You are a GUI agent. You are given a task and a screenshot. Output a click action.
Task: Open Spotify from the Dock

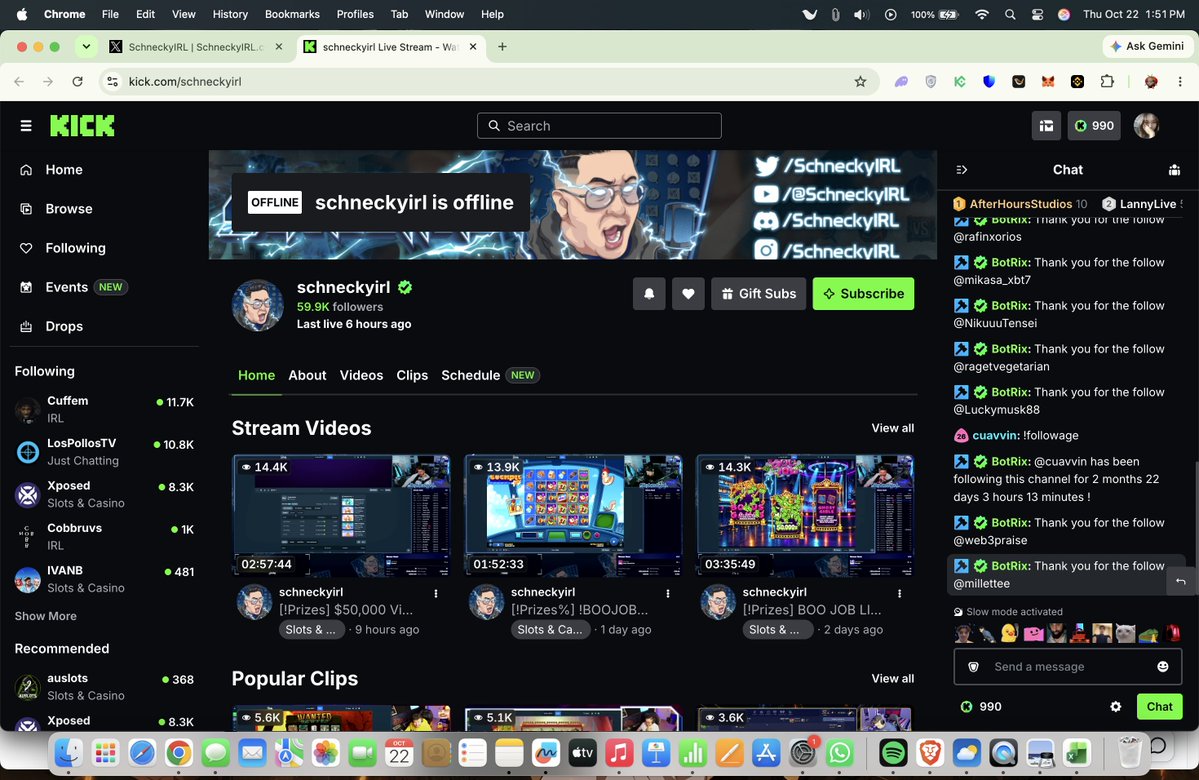pyautogui.click(x=893, y=753)
